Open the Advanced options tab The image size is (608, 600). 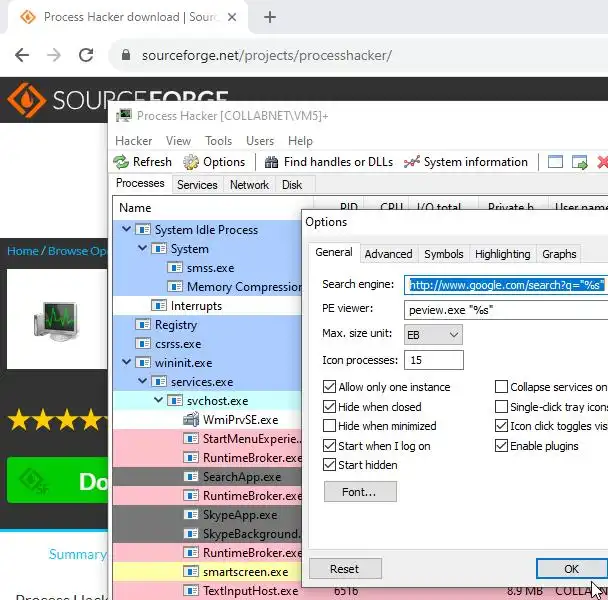pyautogui.click(x=388, y=254)
